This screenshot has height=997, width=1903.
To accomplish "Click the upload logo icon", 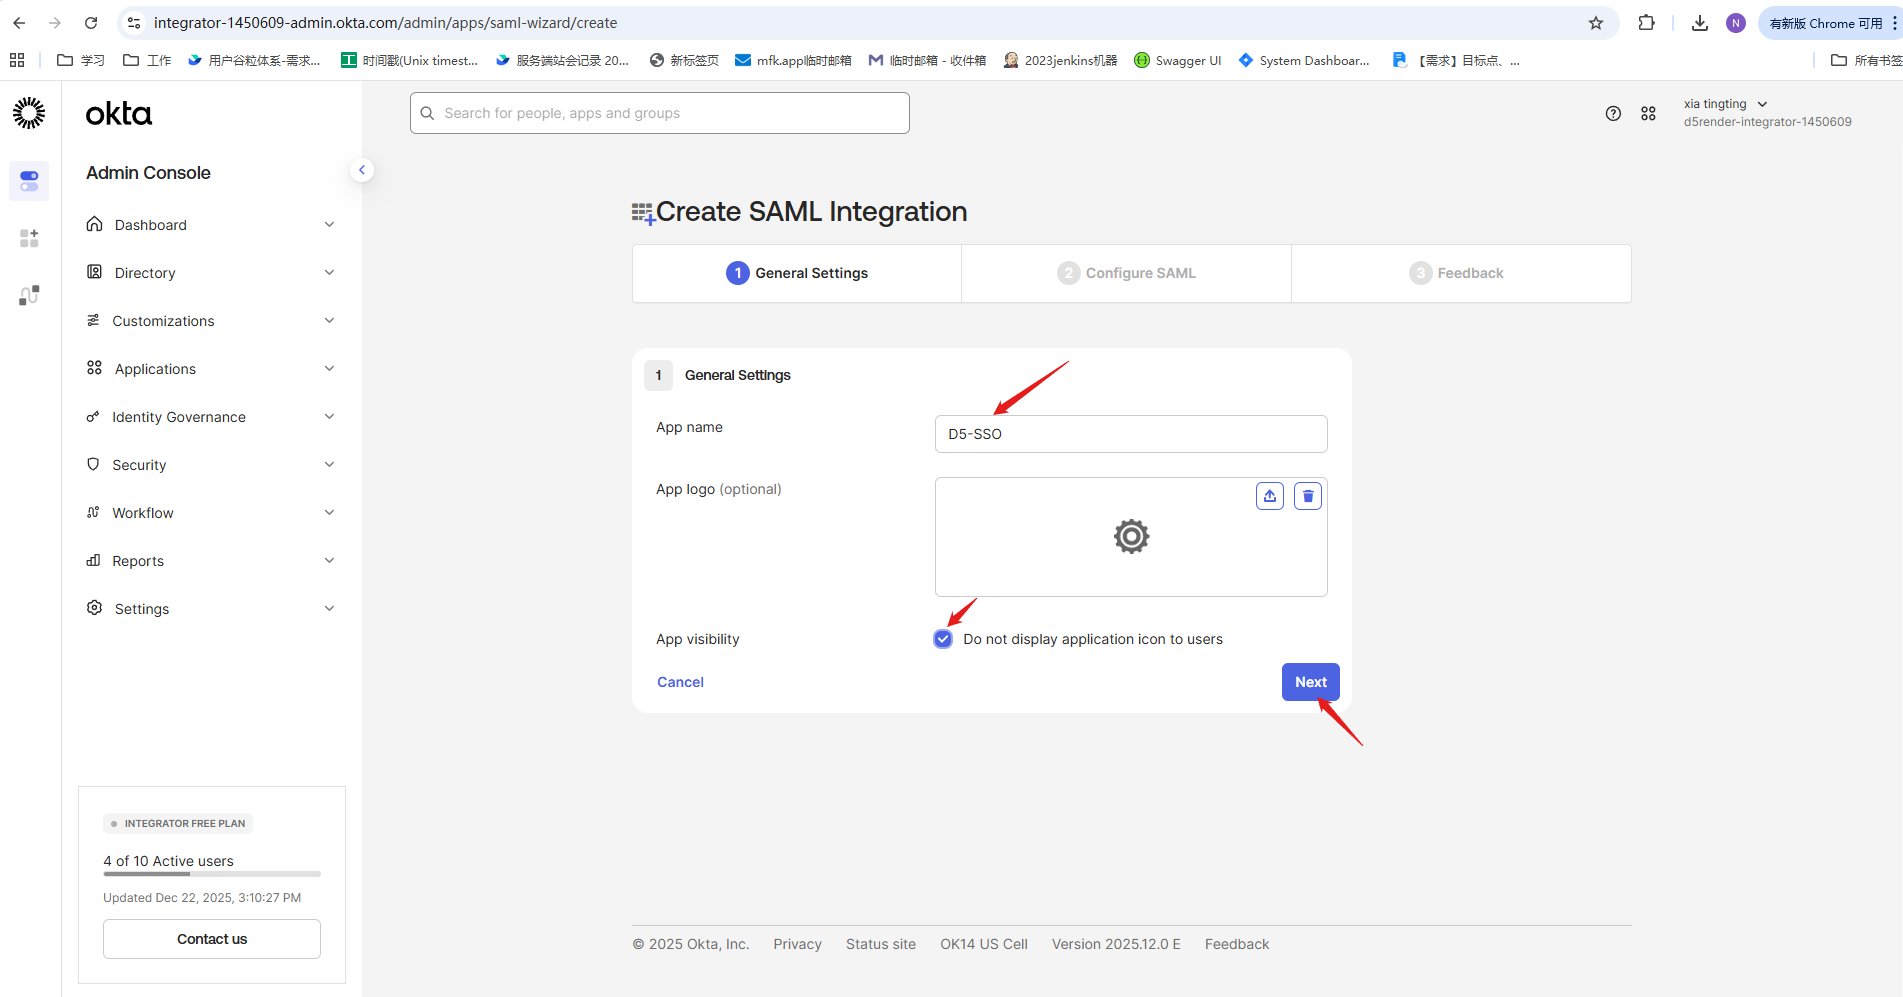I will [1269, 496].
